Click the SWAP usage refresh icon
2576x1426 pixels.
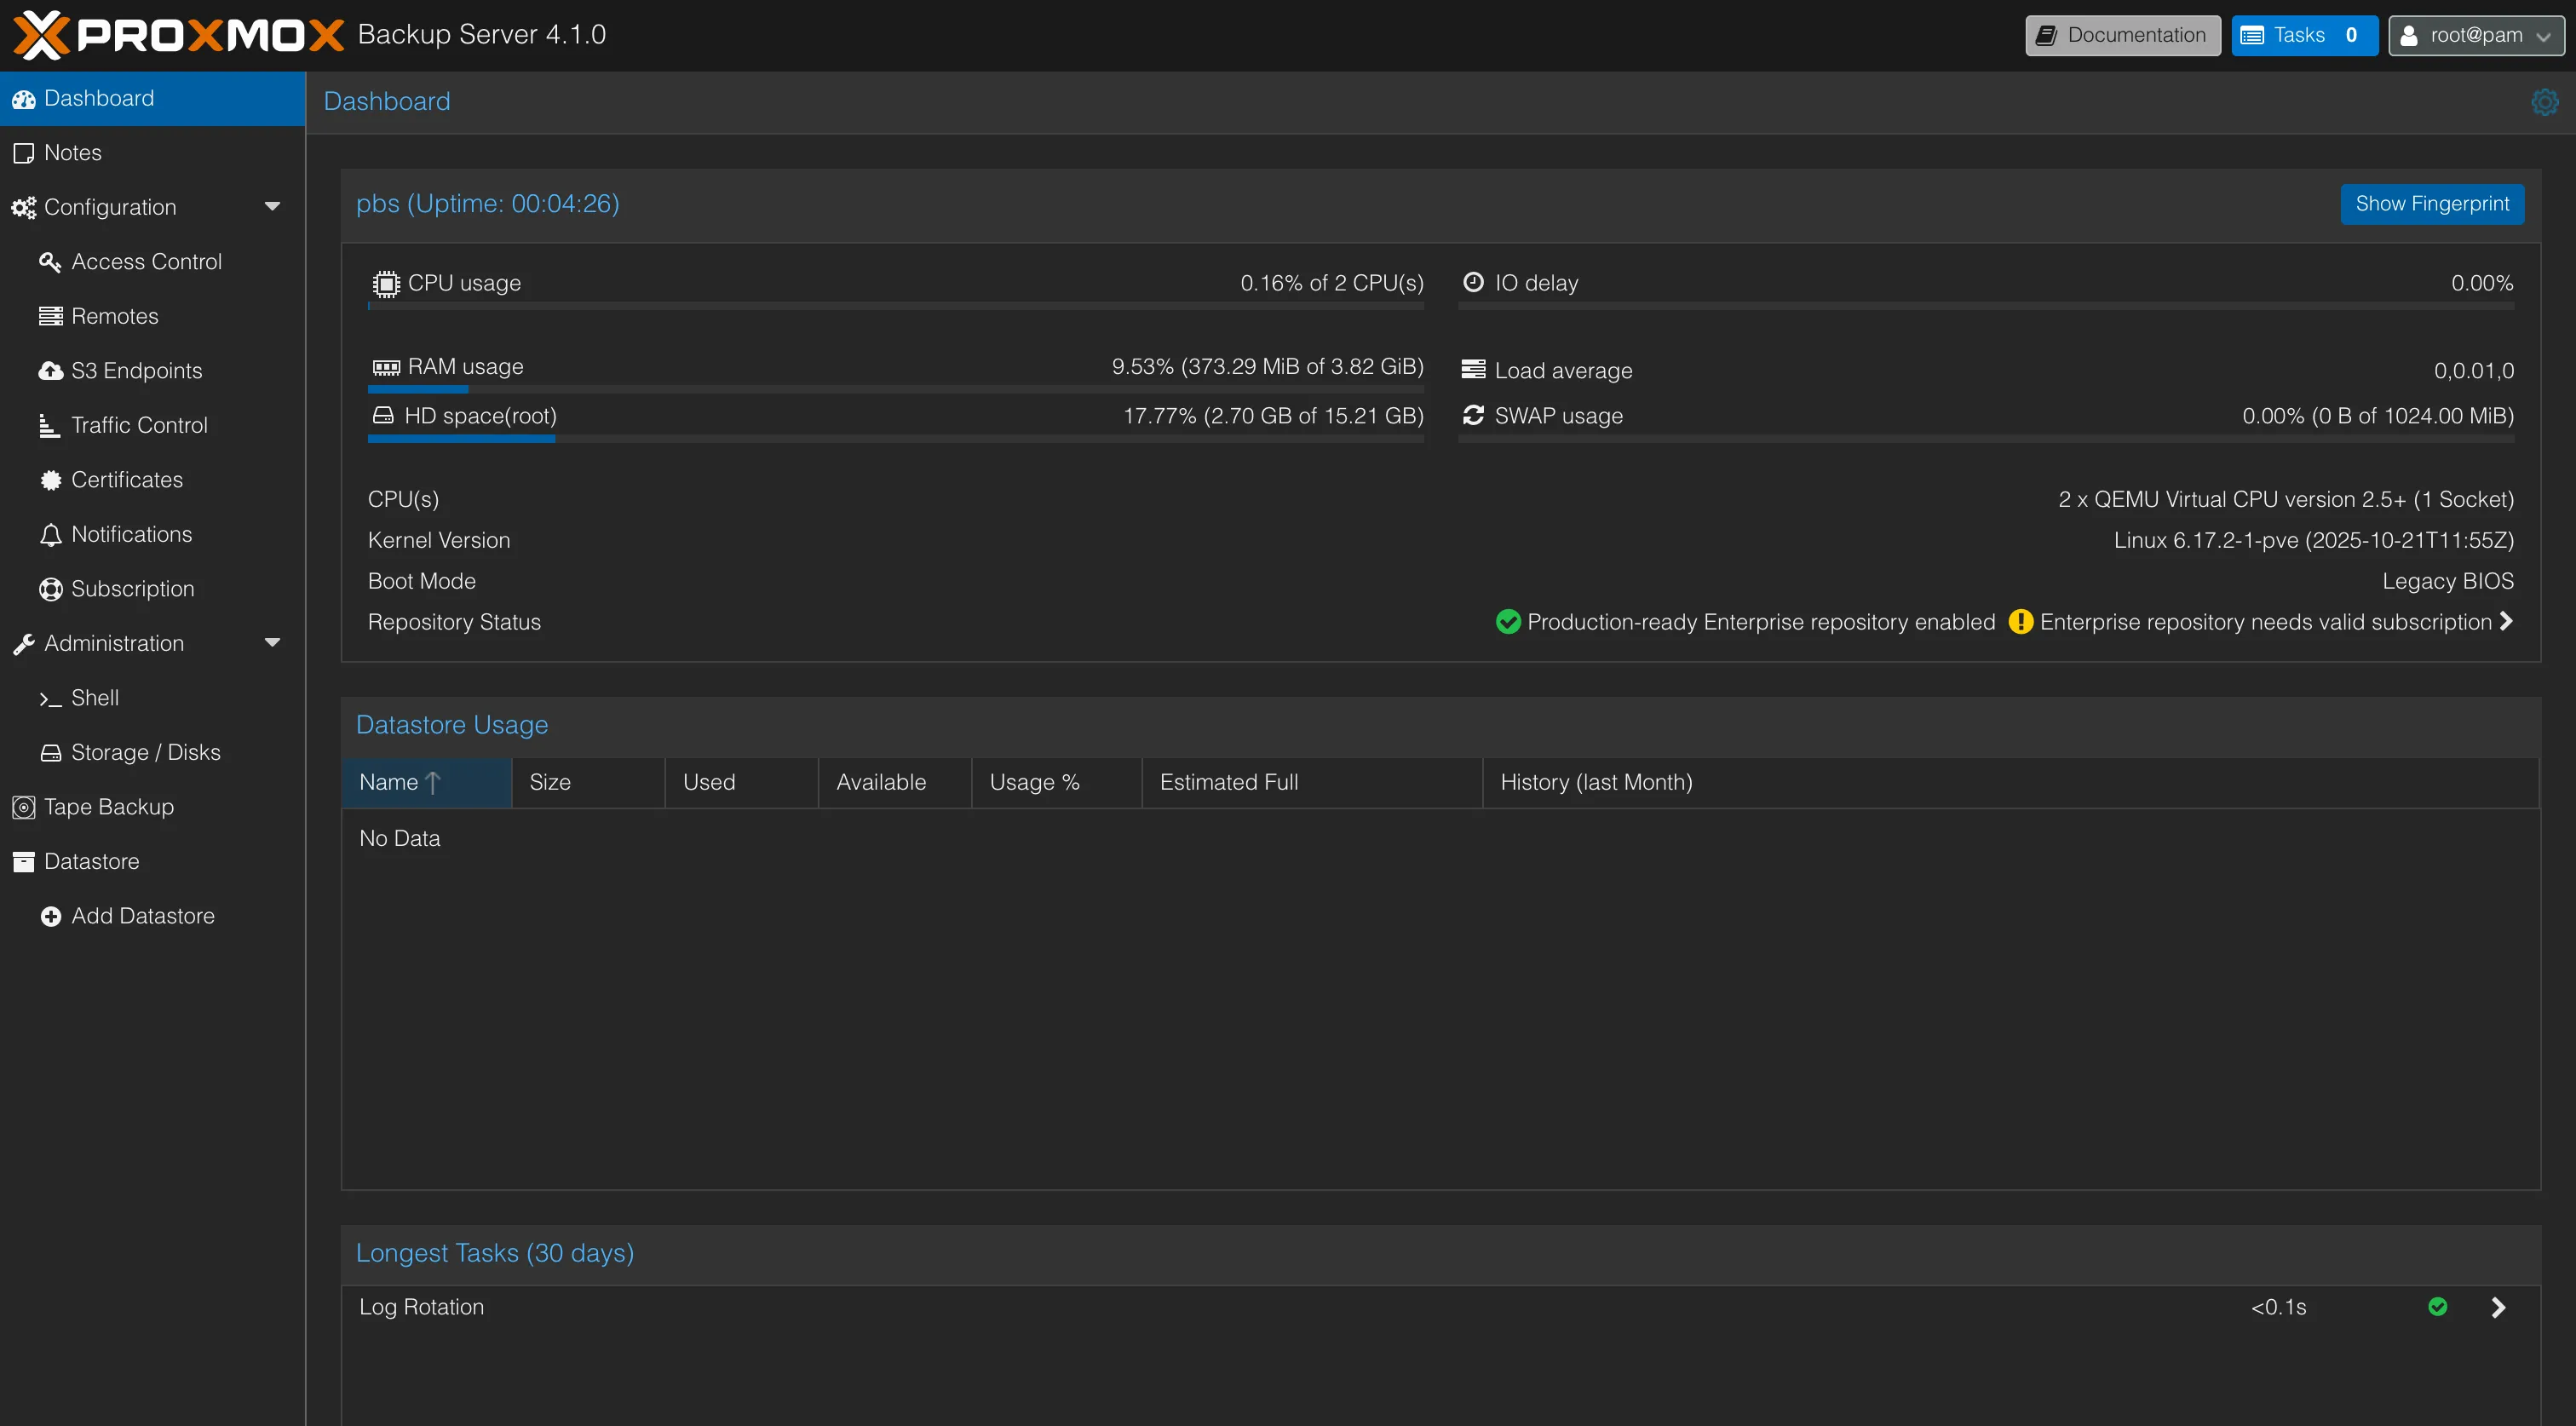coord(1473,415)
